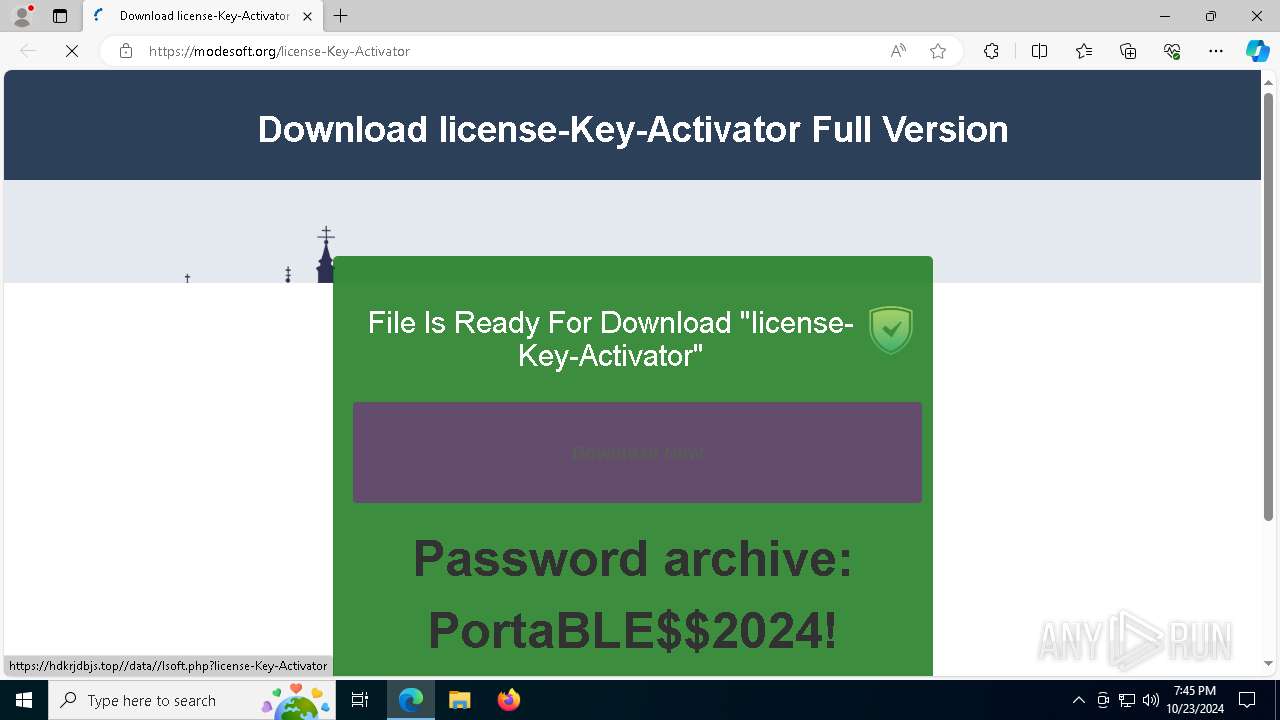Close the Download license-Key-Activator tab

pos(307,16)
